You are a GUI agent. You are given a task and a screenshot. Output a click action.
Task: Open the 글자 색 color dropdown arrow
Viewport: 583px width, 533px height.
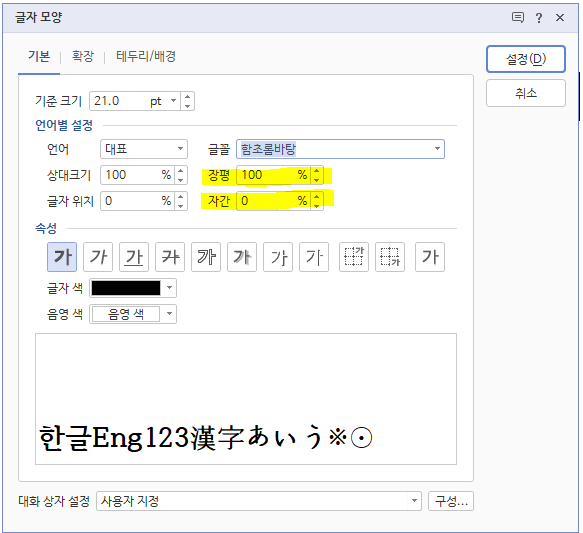170,288
